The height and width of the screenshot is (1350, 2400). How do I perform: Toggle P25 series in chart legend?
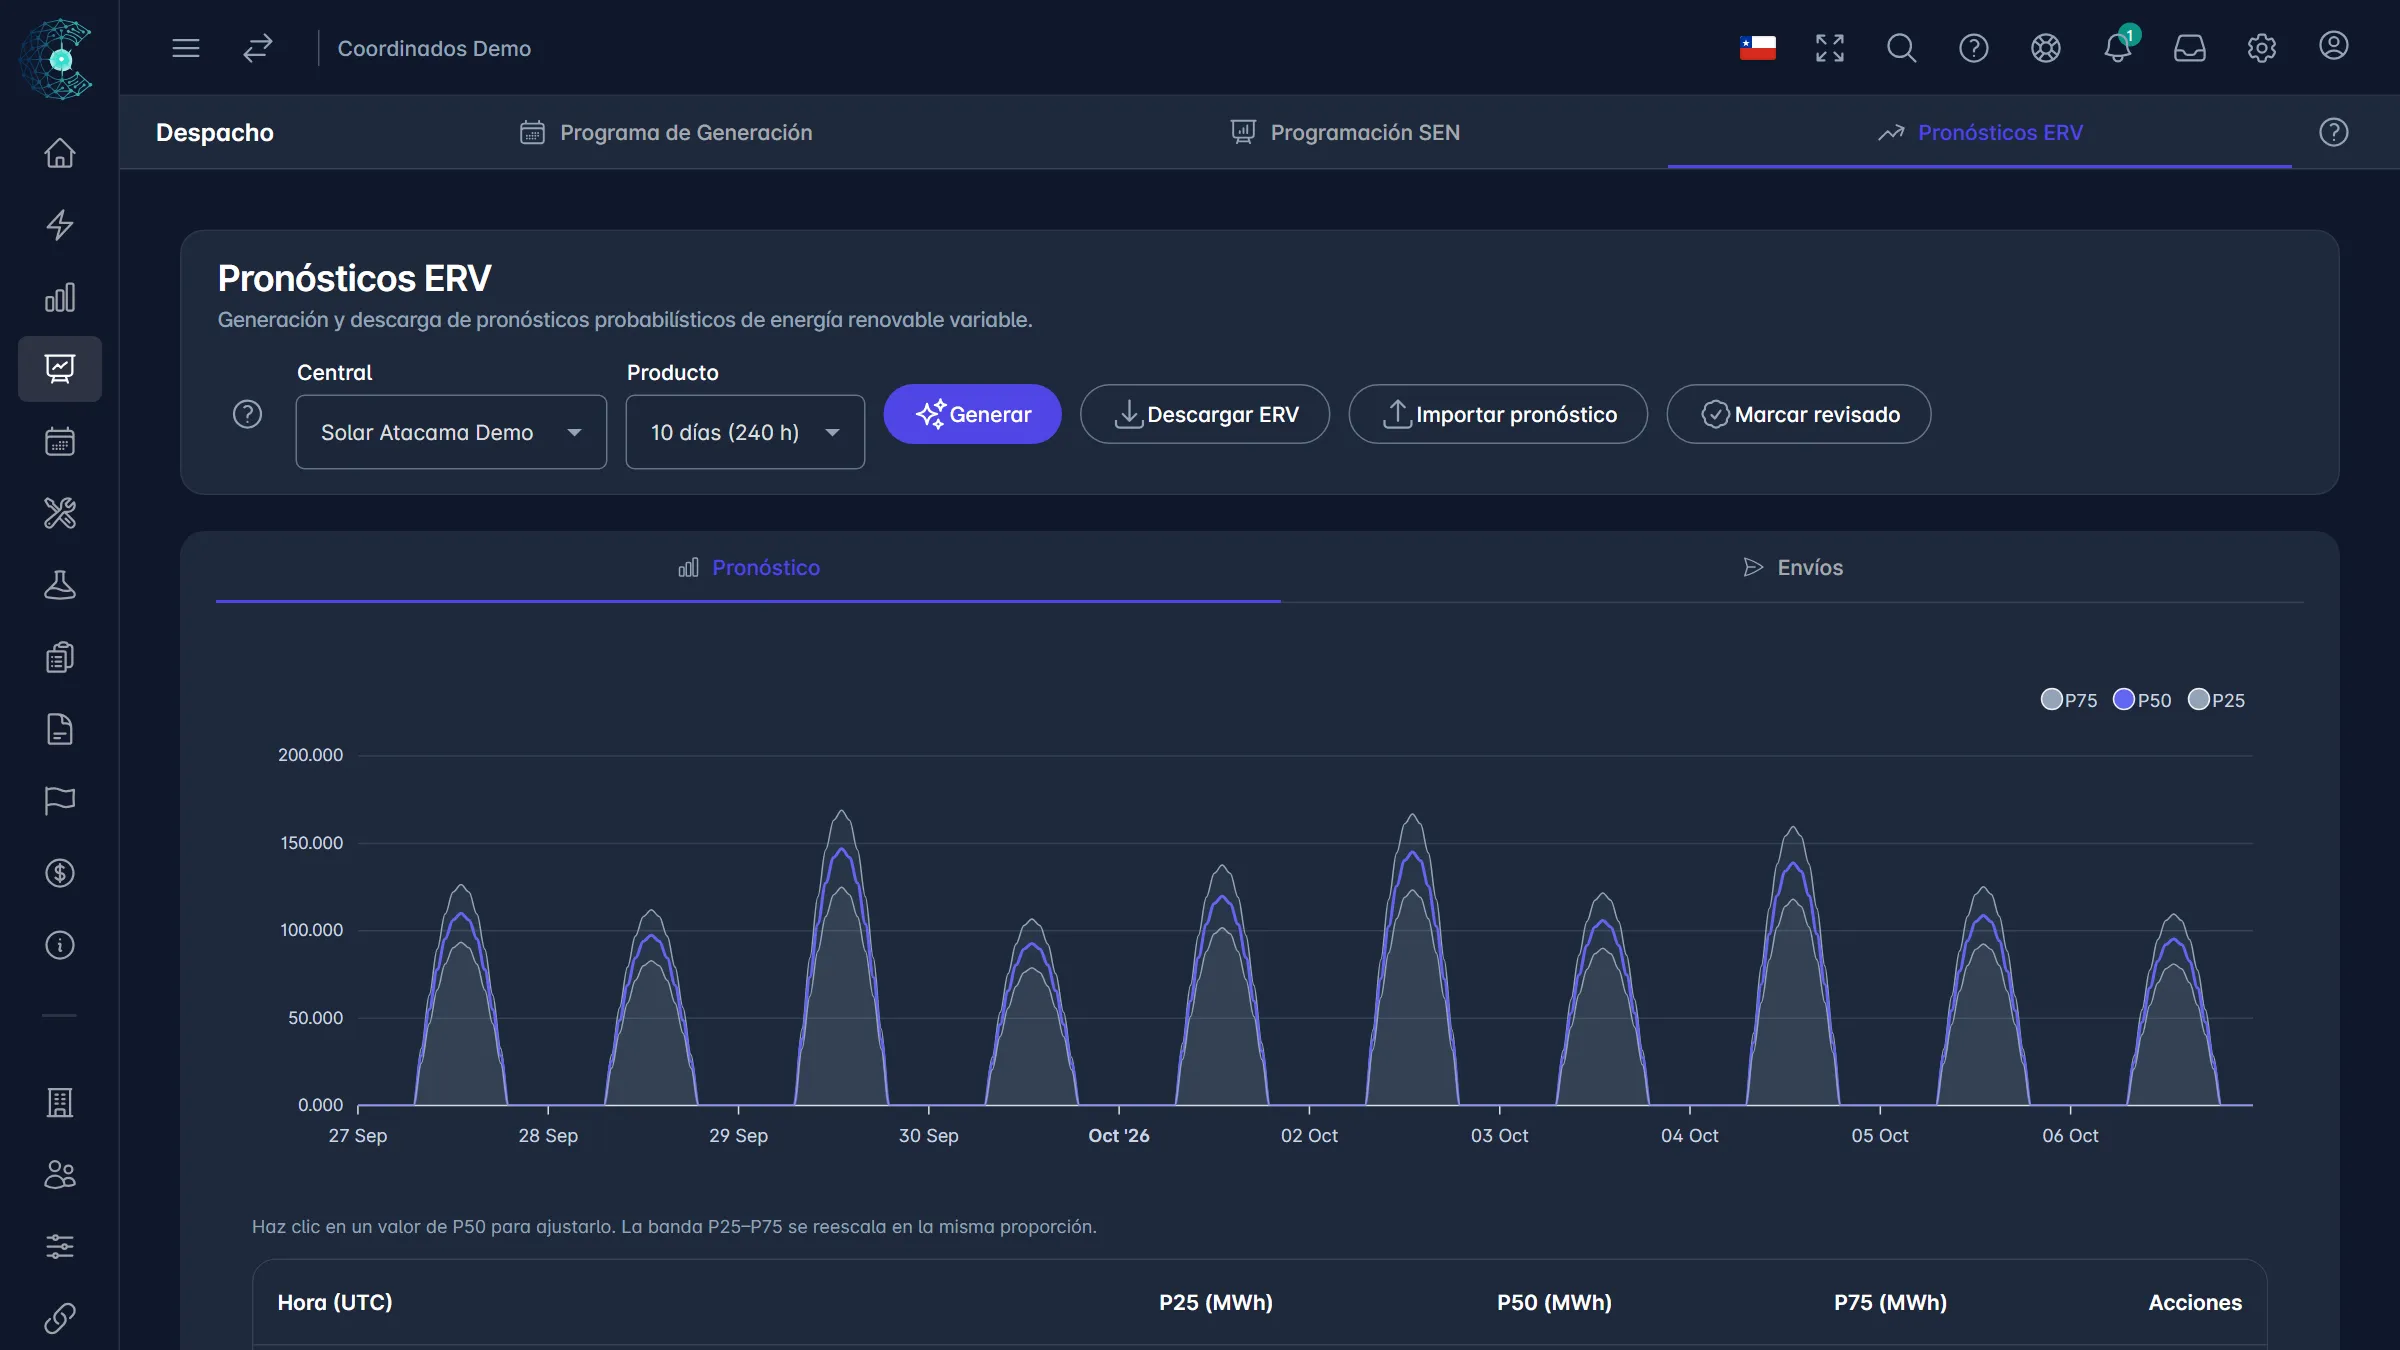point(2216,700)
